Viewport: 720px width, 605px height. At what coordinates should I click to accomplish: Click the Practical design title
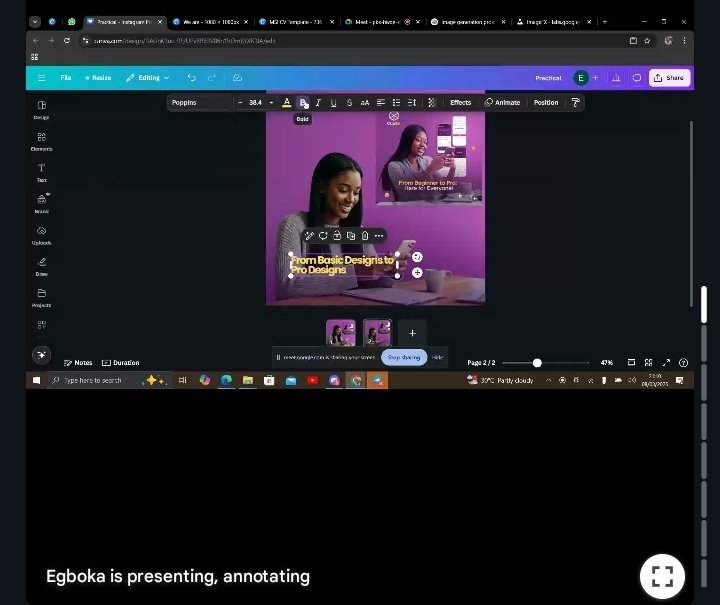[x=548, y=78]
